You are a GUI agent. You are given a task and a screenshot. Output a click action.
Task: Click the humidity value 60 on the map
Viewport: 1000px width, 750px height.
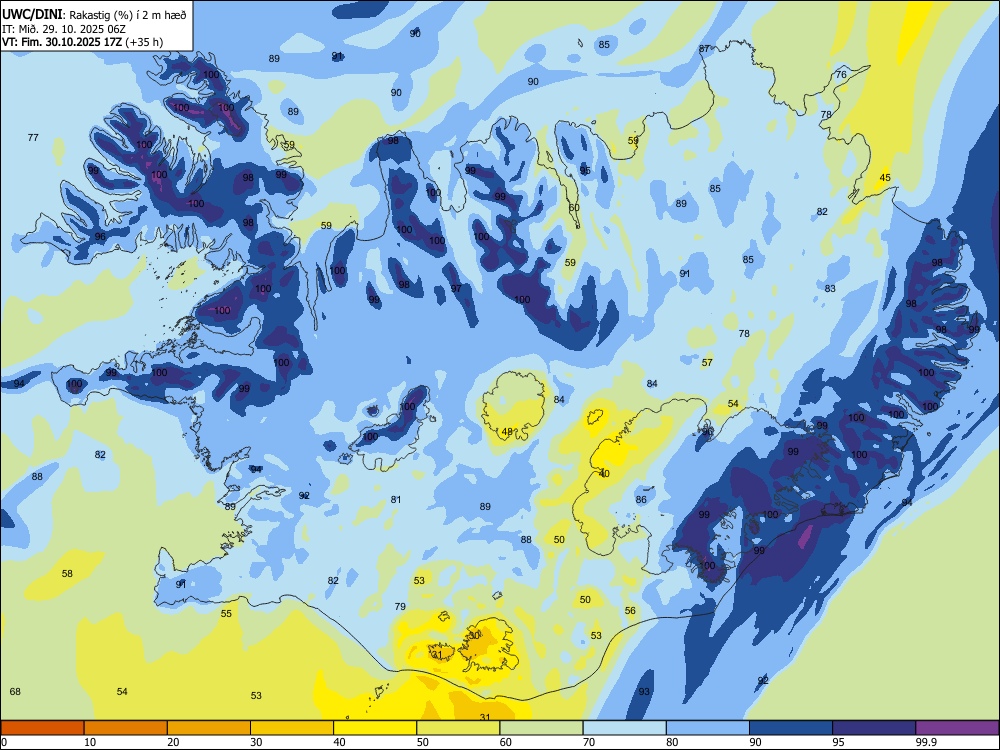(574, 207)
